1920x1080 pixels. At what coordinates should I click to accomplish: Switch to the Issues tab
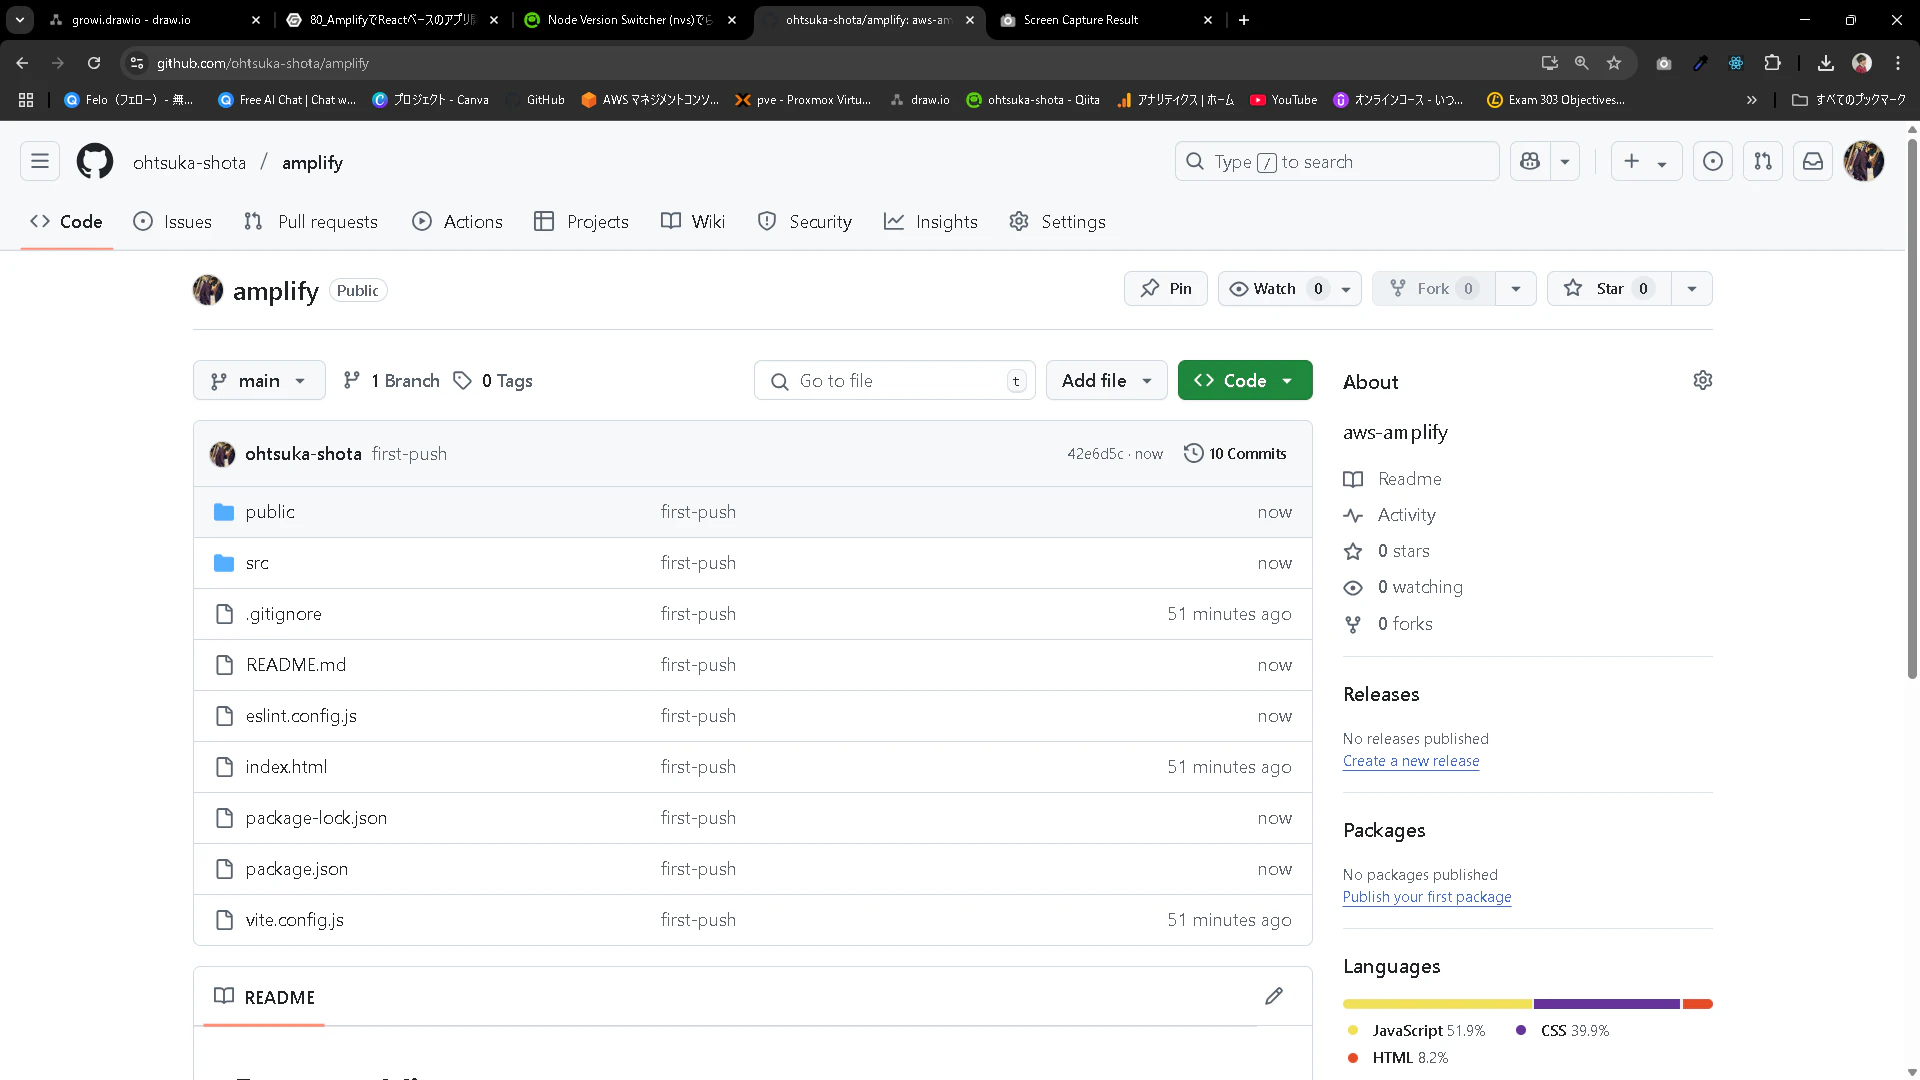click(x=173, y=222)
